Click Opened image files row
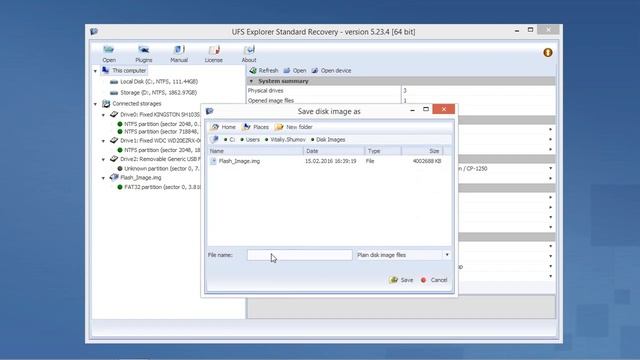640x360 pixels. point(401,100)
